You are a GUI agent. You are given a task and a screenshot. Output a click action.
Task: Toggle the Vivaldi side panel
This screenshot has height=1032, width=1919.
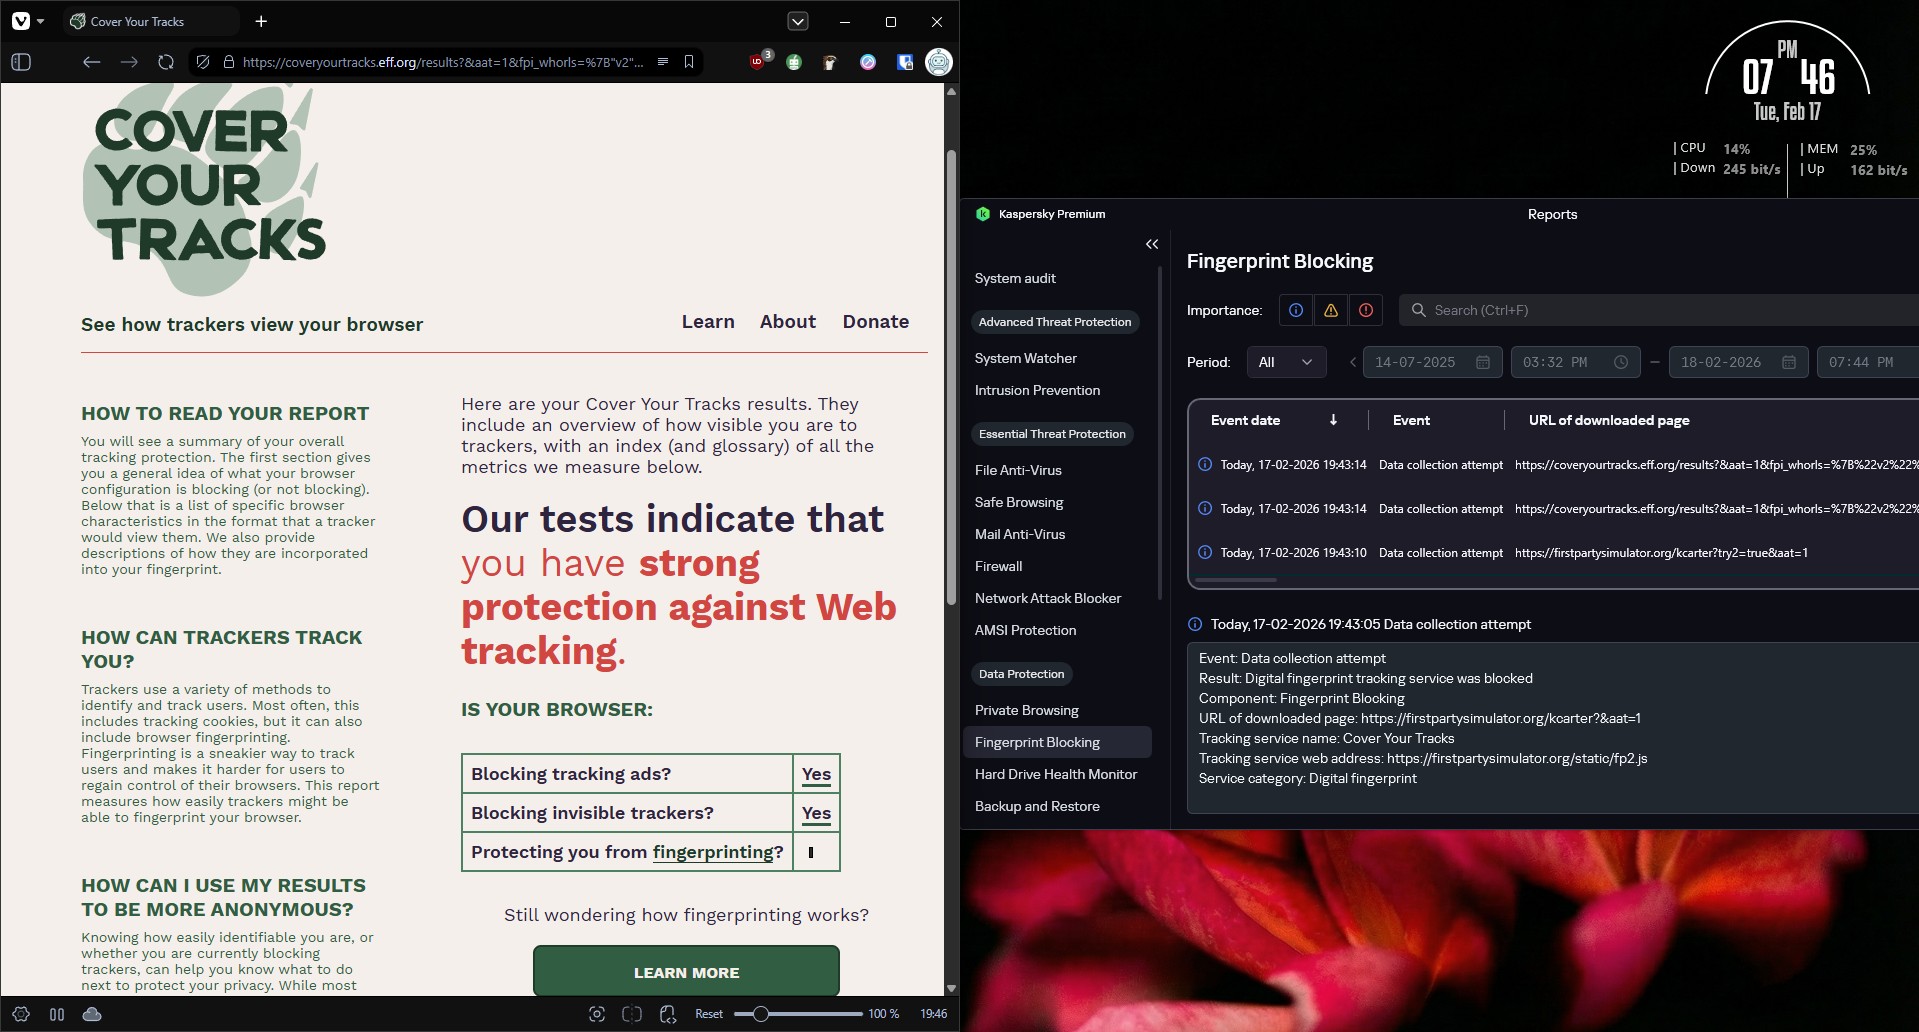(x=21, y=62)
